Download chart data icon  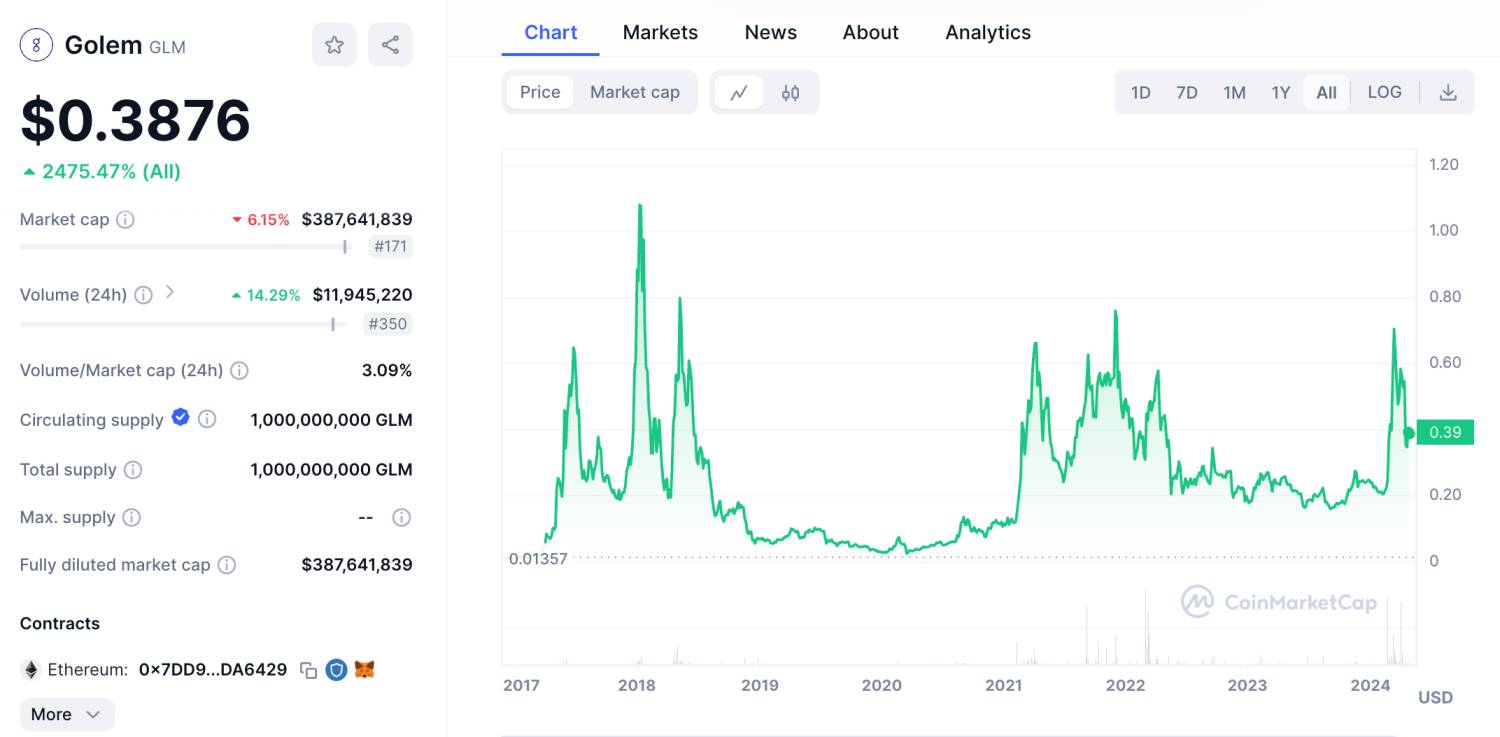click(1447, 92)
